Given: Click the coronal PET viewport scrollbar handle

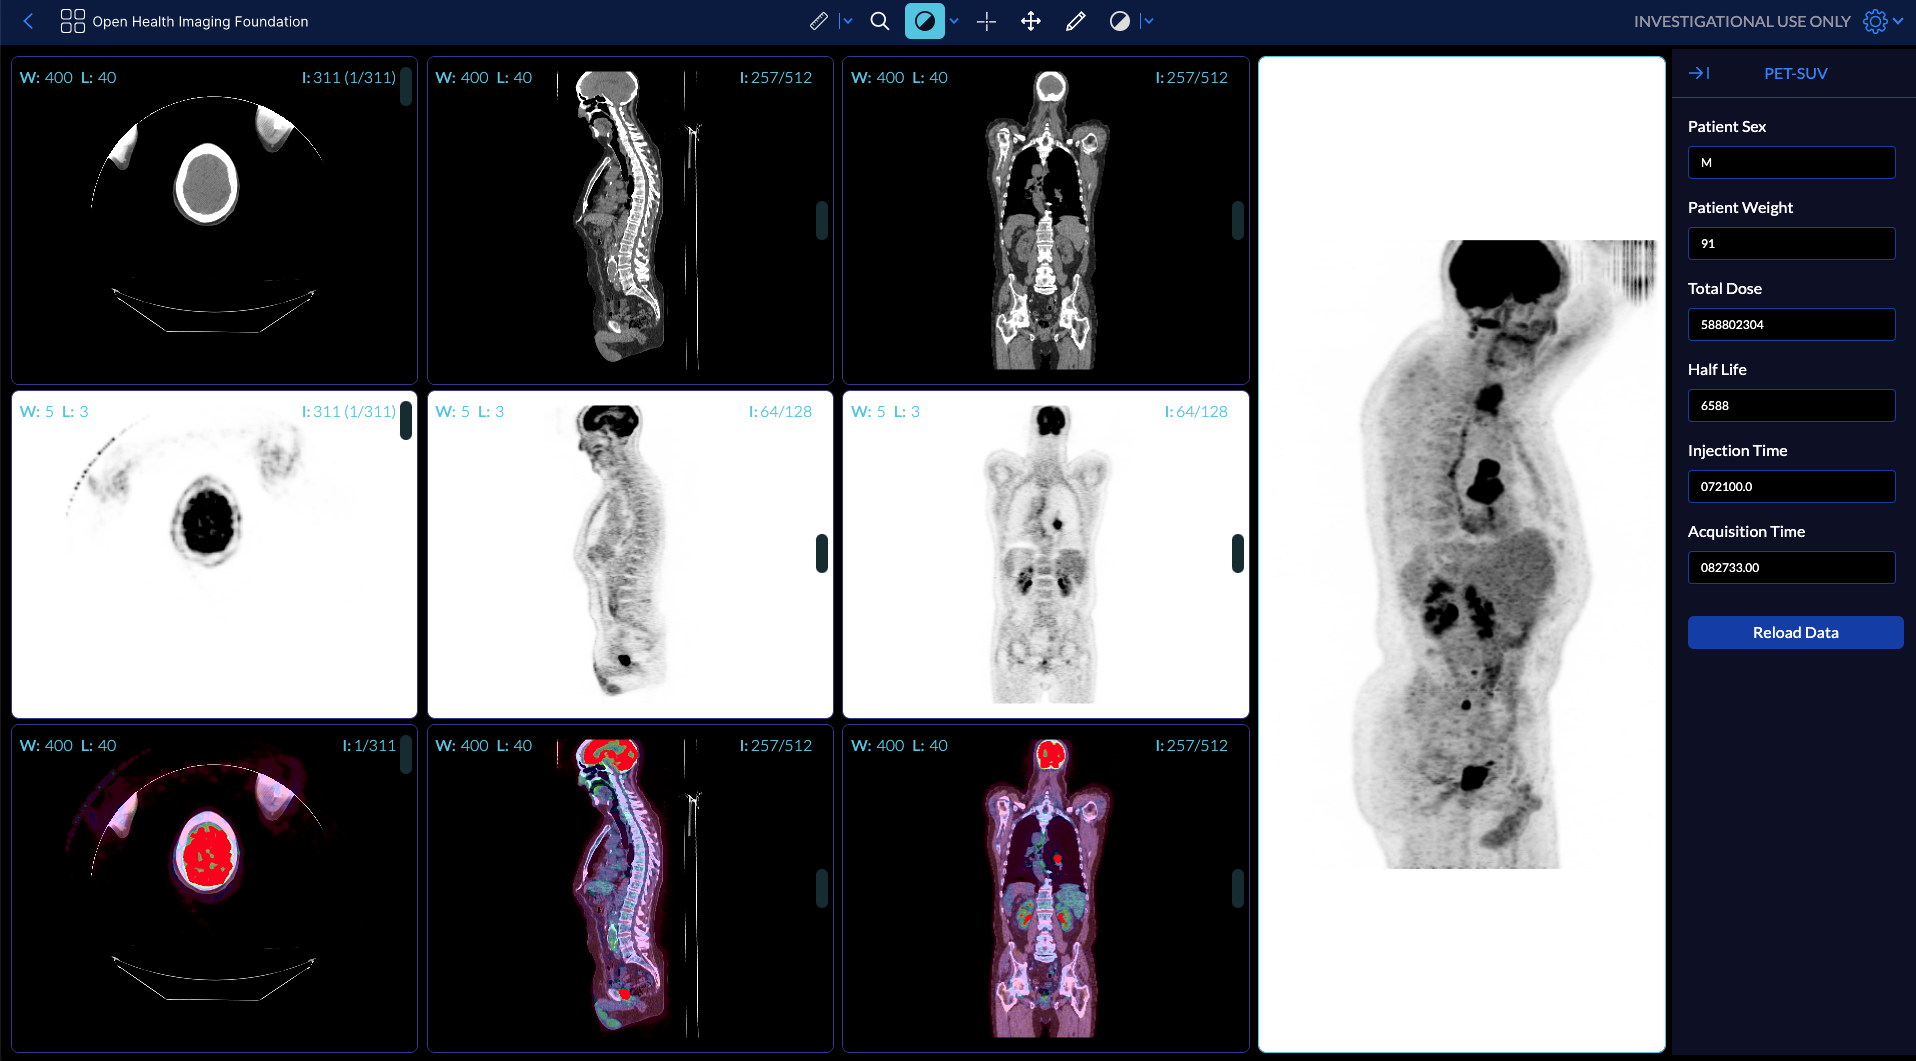Looking at the screenshot, I should coord(1237,553).
